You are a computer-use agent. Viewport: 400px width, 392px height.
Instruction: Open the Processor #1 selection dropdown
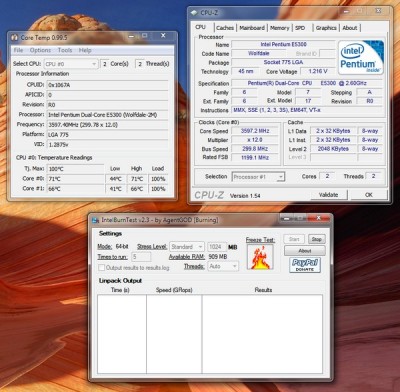[x=258, y=177]
